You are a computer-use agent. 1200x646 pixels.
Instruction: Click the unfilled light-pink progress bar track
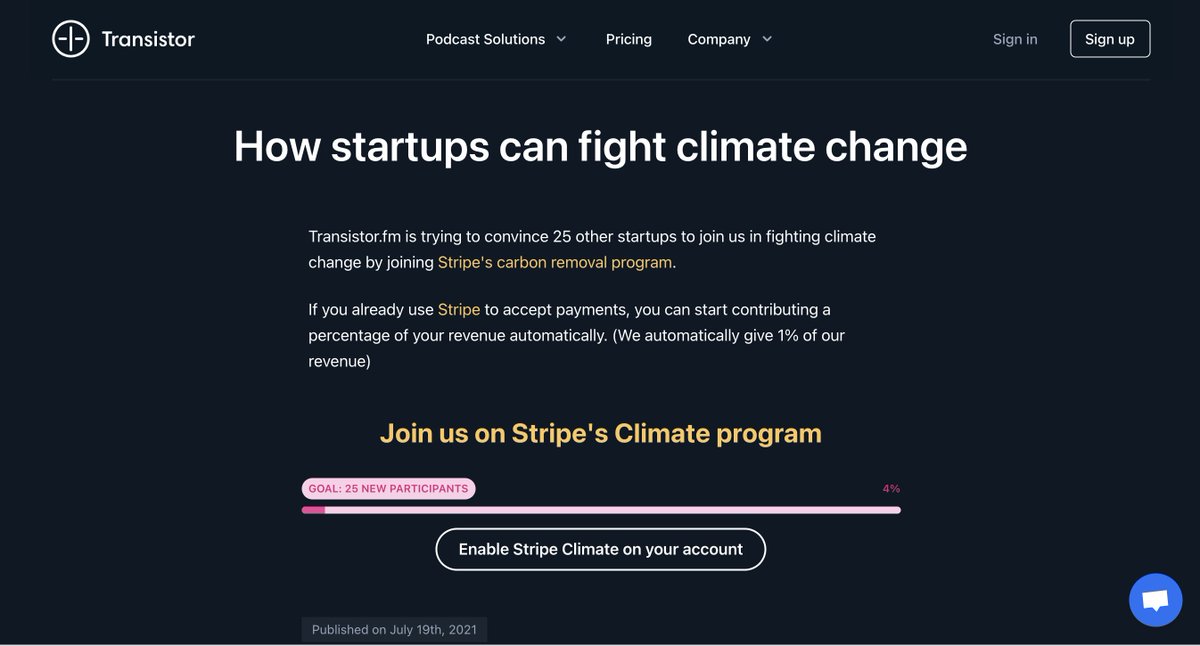[612, 510]
